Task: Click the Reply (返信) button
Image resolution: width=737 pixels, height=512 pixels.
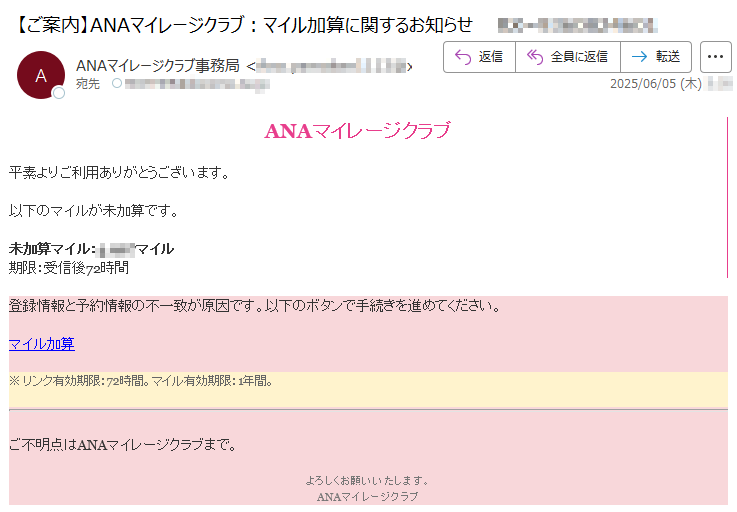Action: click(x=479, y=57)
